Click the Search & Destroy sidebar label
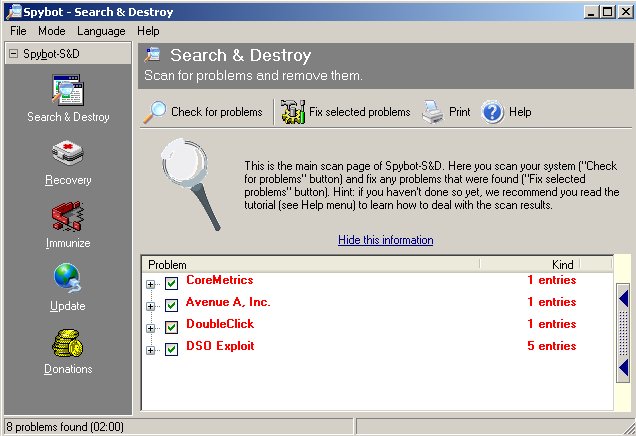This screenshot has width=636, height=436. point(68,117)
